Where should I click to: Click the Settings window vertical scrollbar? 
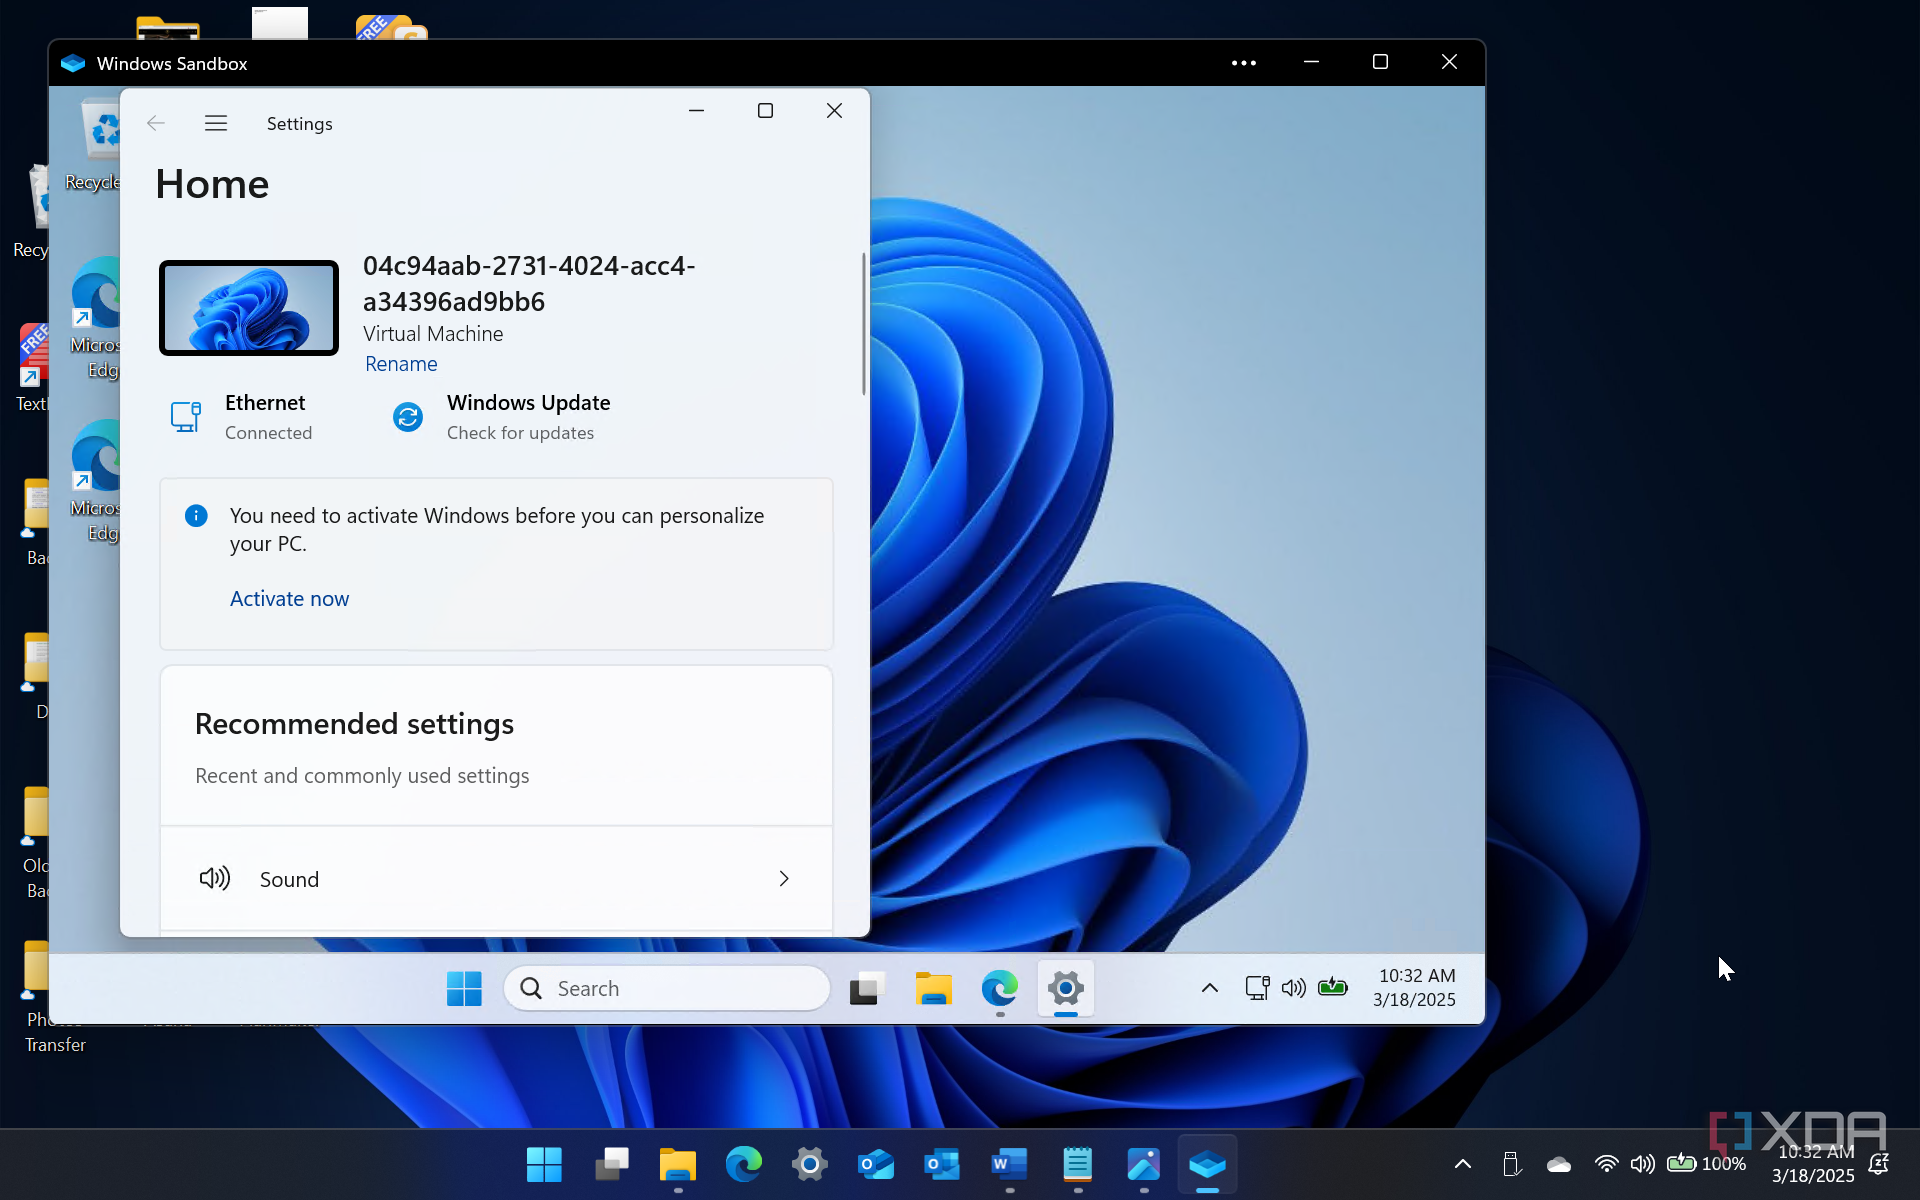point(864,324)
